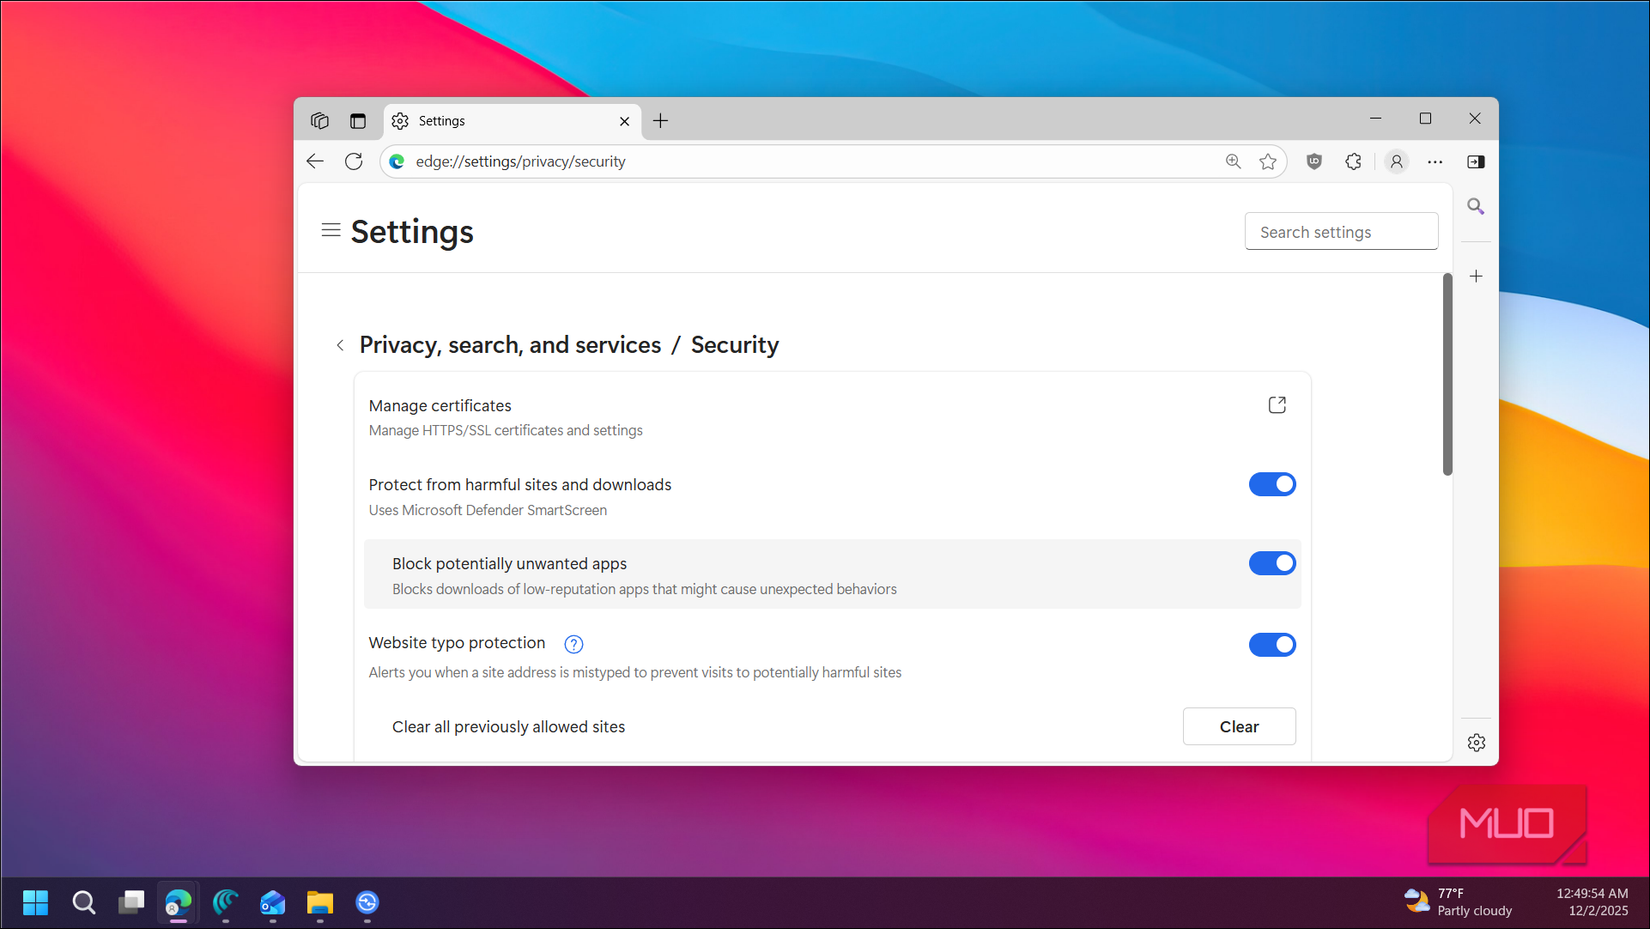Viewport: 1650px width, 929px height.
Task: Open the Extensions puzzle icon
Action: click(x=1353, y=161)
